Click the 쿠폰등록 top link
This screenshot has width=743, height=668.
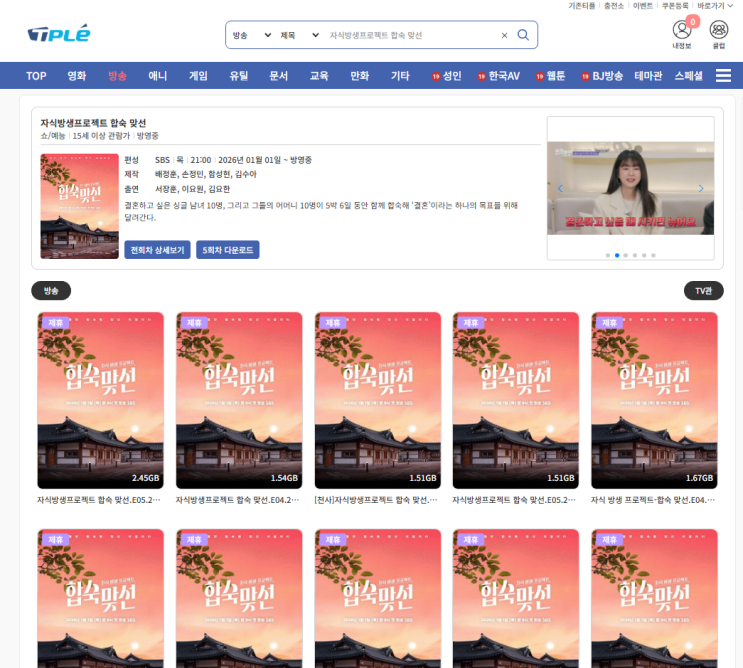pyautogui.click(x=675, y=6)
